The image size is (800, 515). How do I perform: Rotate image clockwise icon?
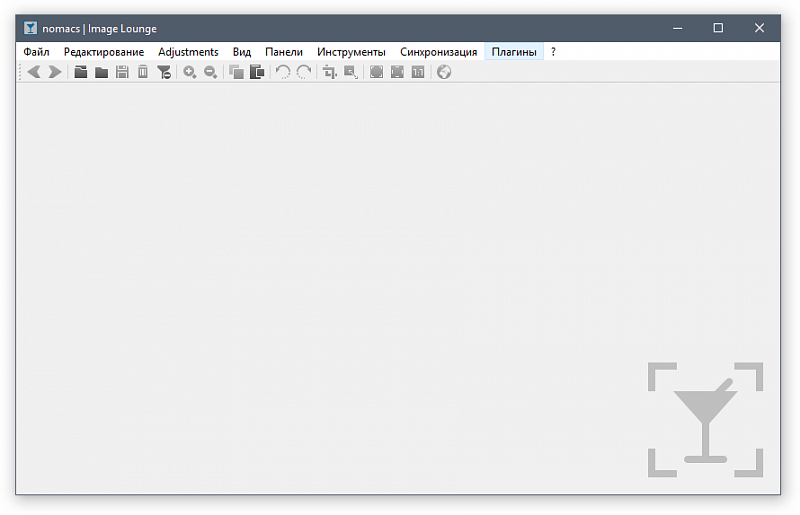[304, 72]
